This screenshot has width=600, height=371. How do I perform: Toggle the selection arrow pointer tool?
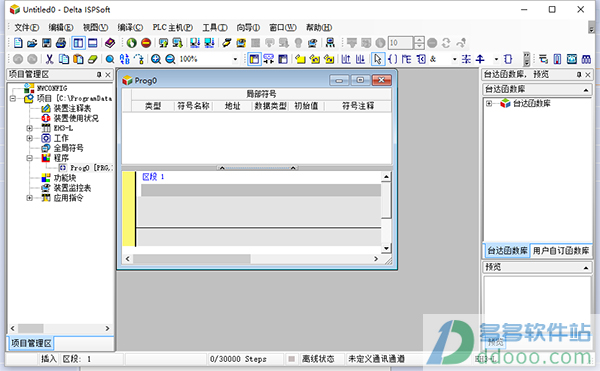click(x=378, y=59)
